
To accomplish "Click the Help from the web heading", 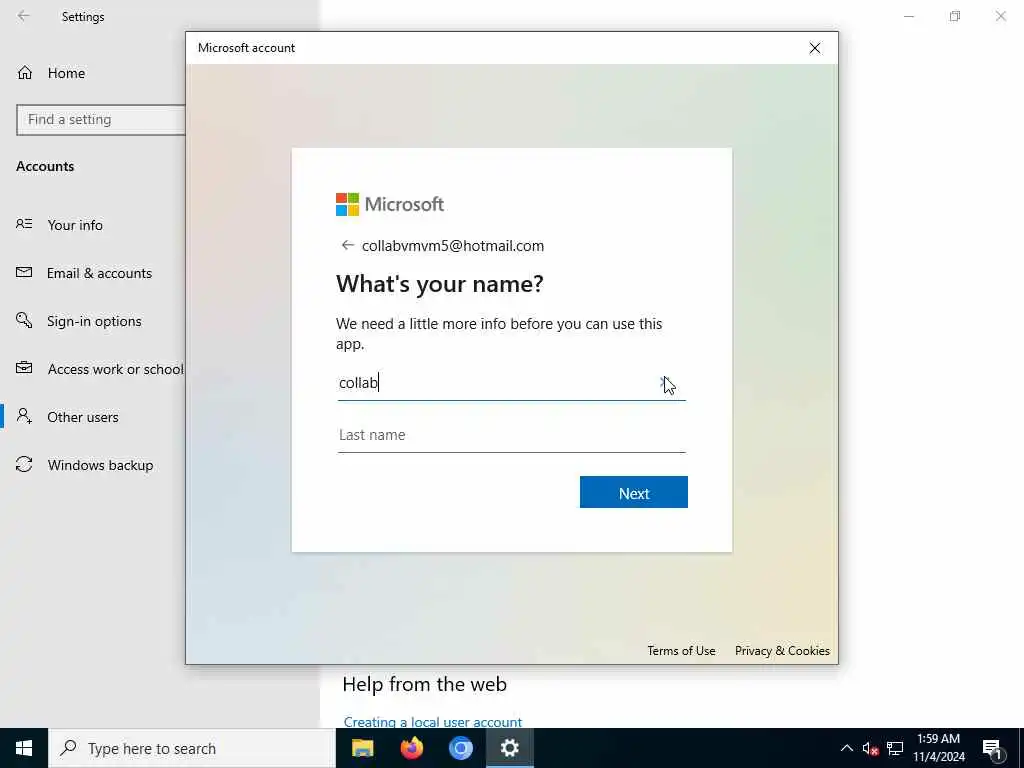I will [424, 684].
